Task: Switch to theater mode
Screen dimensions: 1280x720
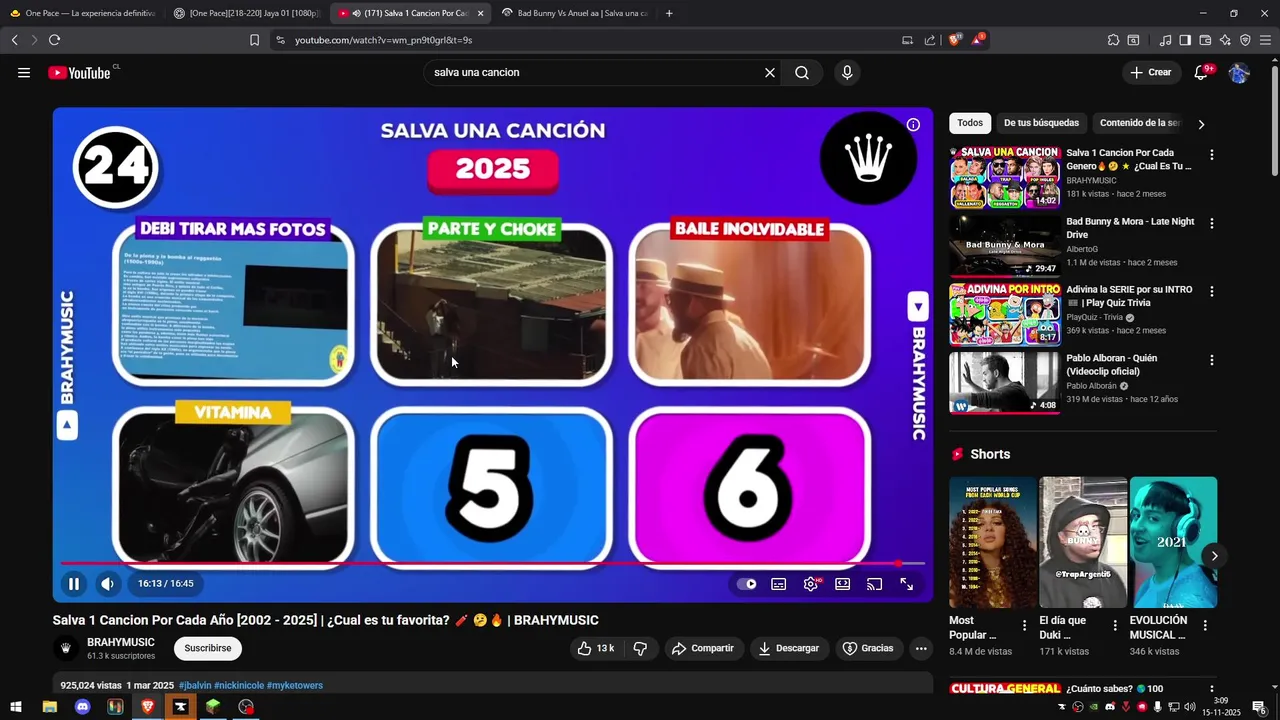Action: (842, 584)
